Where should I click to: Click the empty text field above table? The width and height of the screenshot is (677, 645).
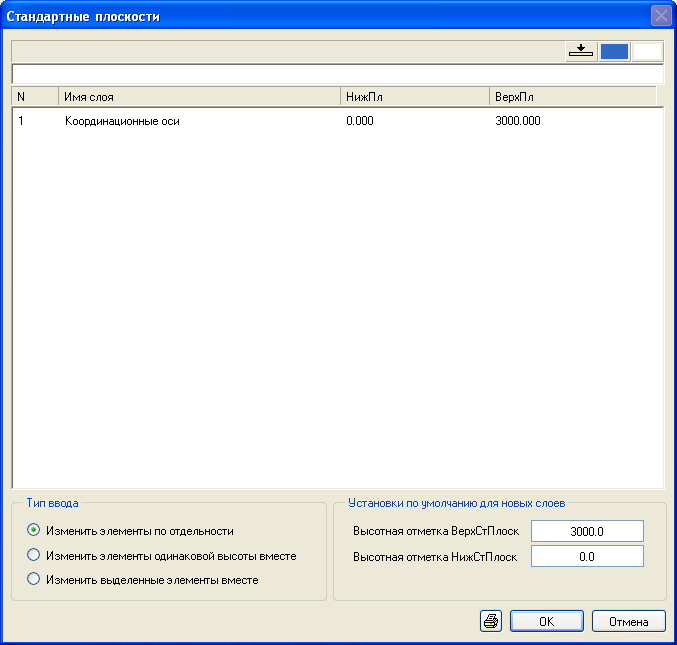(x=338, y=74)
